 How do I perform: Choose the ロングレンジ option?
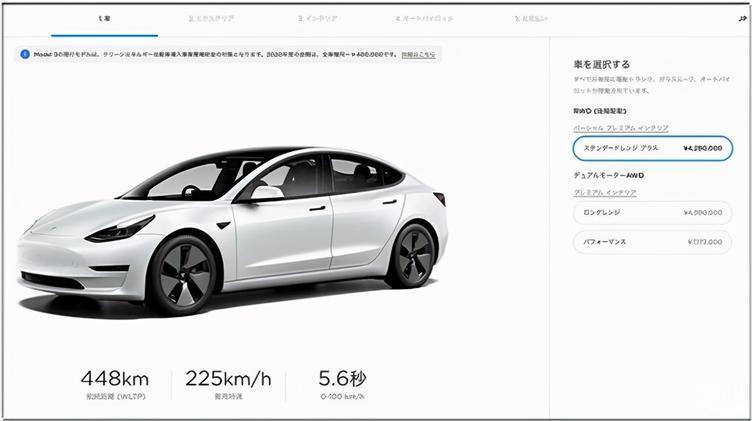pos(653,212)
